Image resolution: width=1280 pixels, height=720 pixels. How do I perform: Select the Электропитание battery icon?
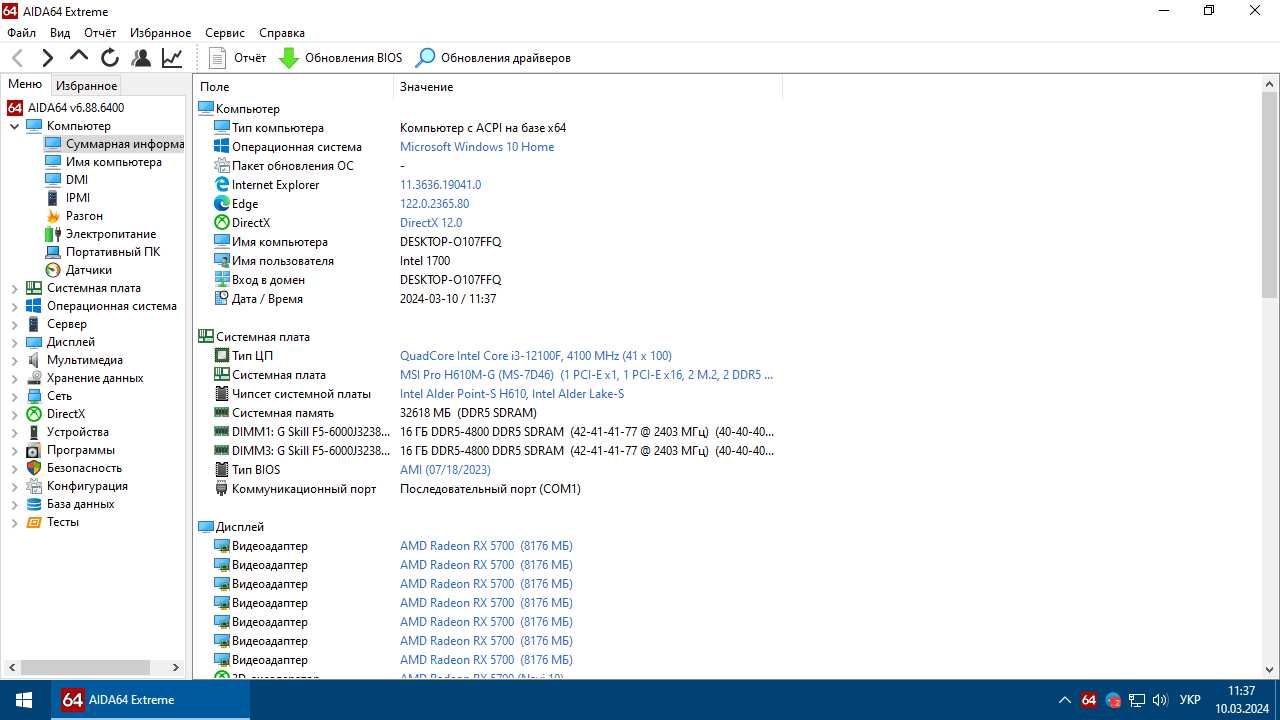(53, 234)
